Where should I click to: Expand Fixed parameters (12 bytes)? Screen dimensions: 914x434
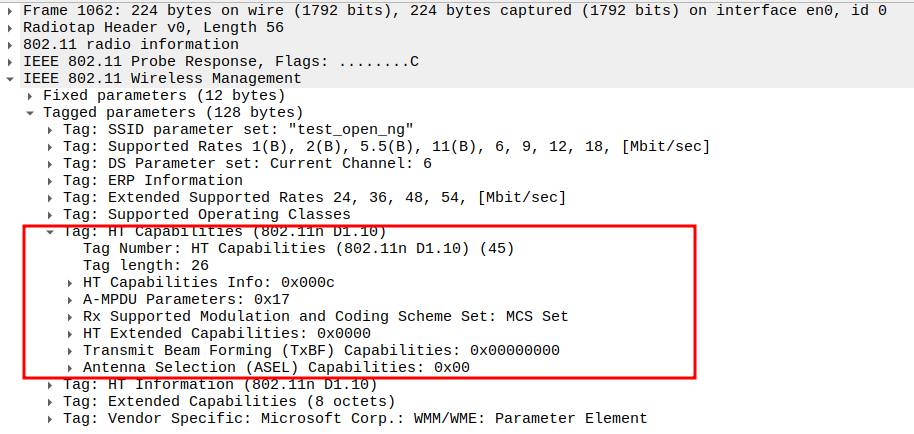31,95
